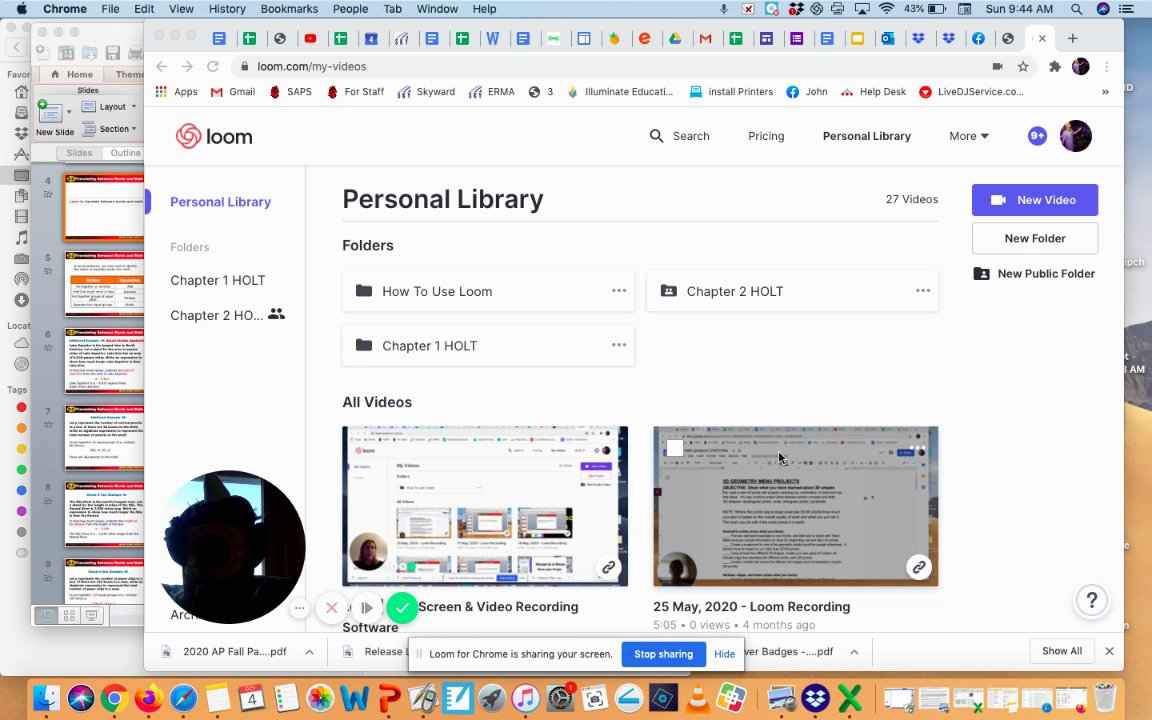Viewport: 1152px width, 720px height.
Task: Open the Apps bookmark shortcut
Action: [176, 92]
